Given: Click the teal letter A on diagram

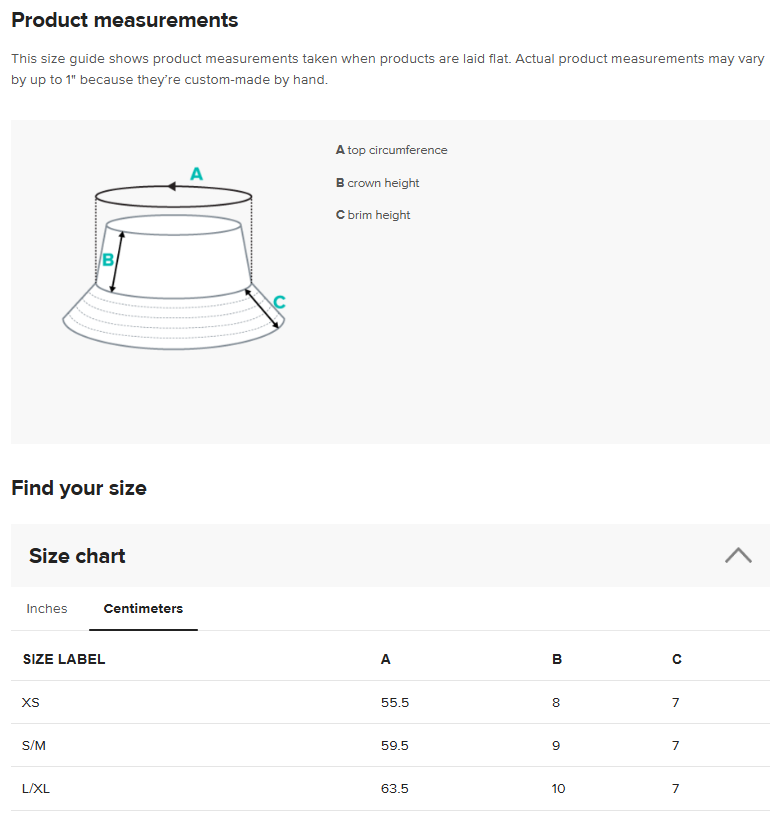Looking at the screenshot, I should pyautogui.click(x=196, y=174).
